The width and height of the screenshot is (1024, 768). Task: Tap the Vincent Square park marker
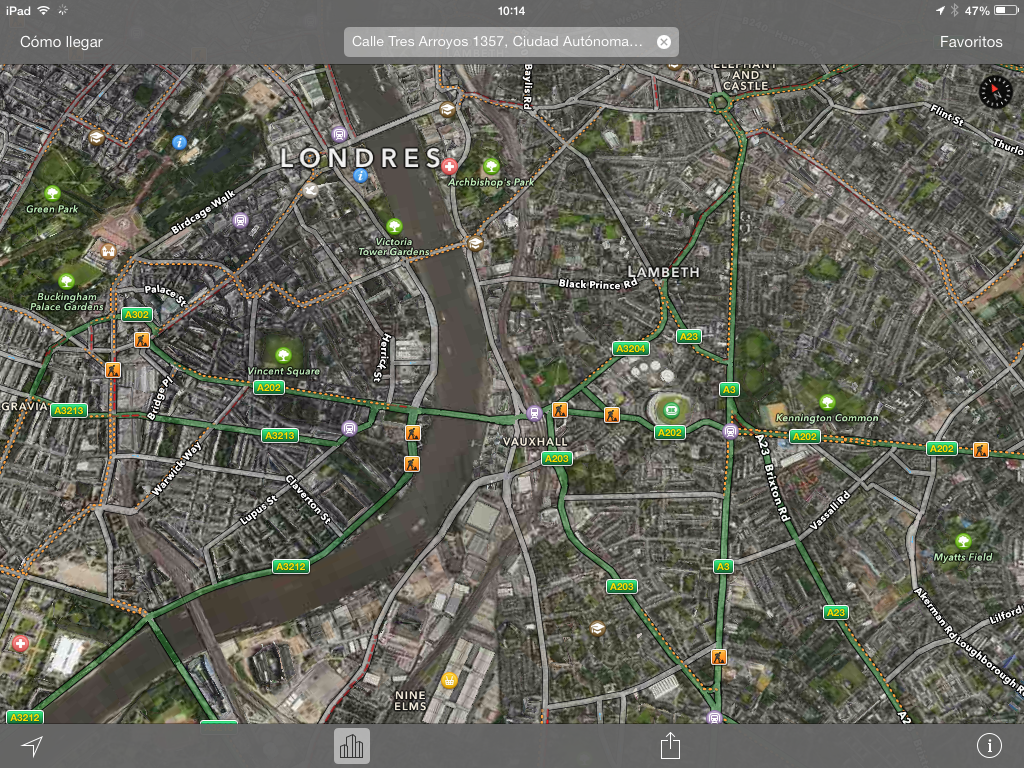coord(283,355)
